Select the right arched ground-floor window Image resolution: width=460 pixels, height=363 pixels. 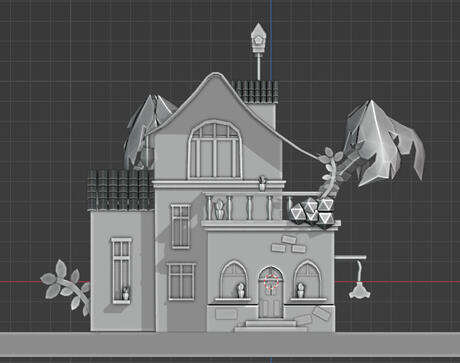[x=307, y=280]
